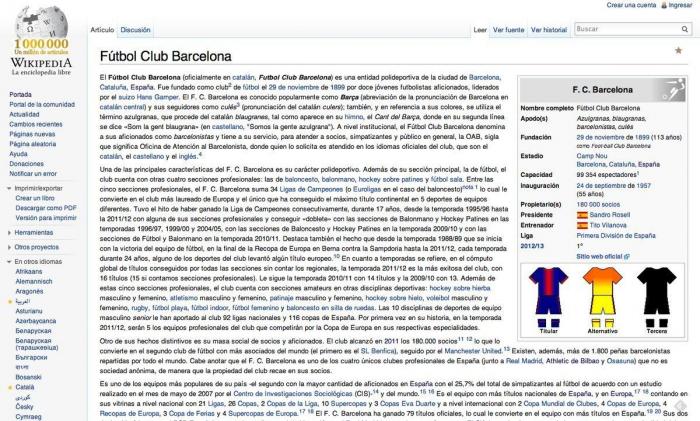The image size is (700, 421).
Task: Switch to the Discusión tab
Action: pos(135,30)
